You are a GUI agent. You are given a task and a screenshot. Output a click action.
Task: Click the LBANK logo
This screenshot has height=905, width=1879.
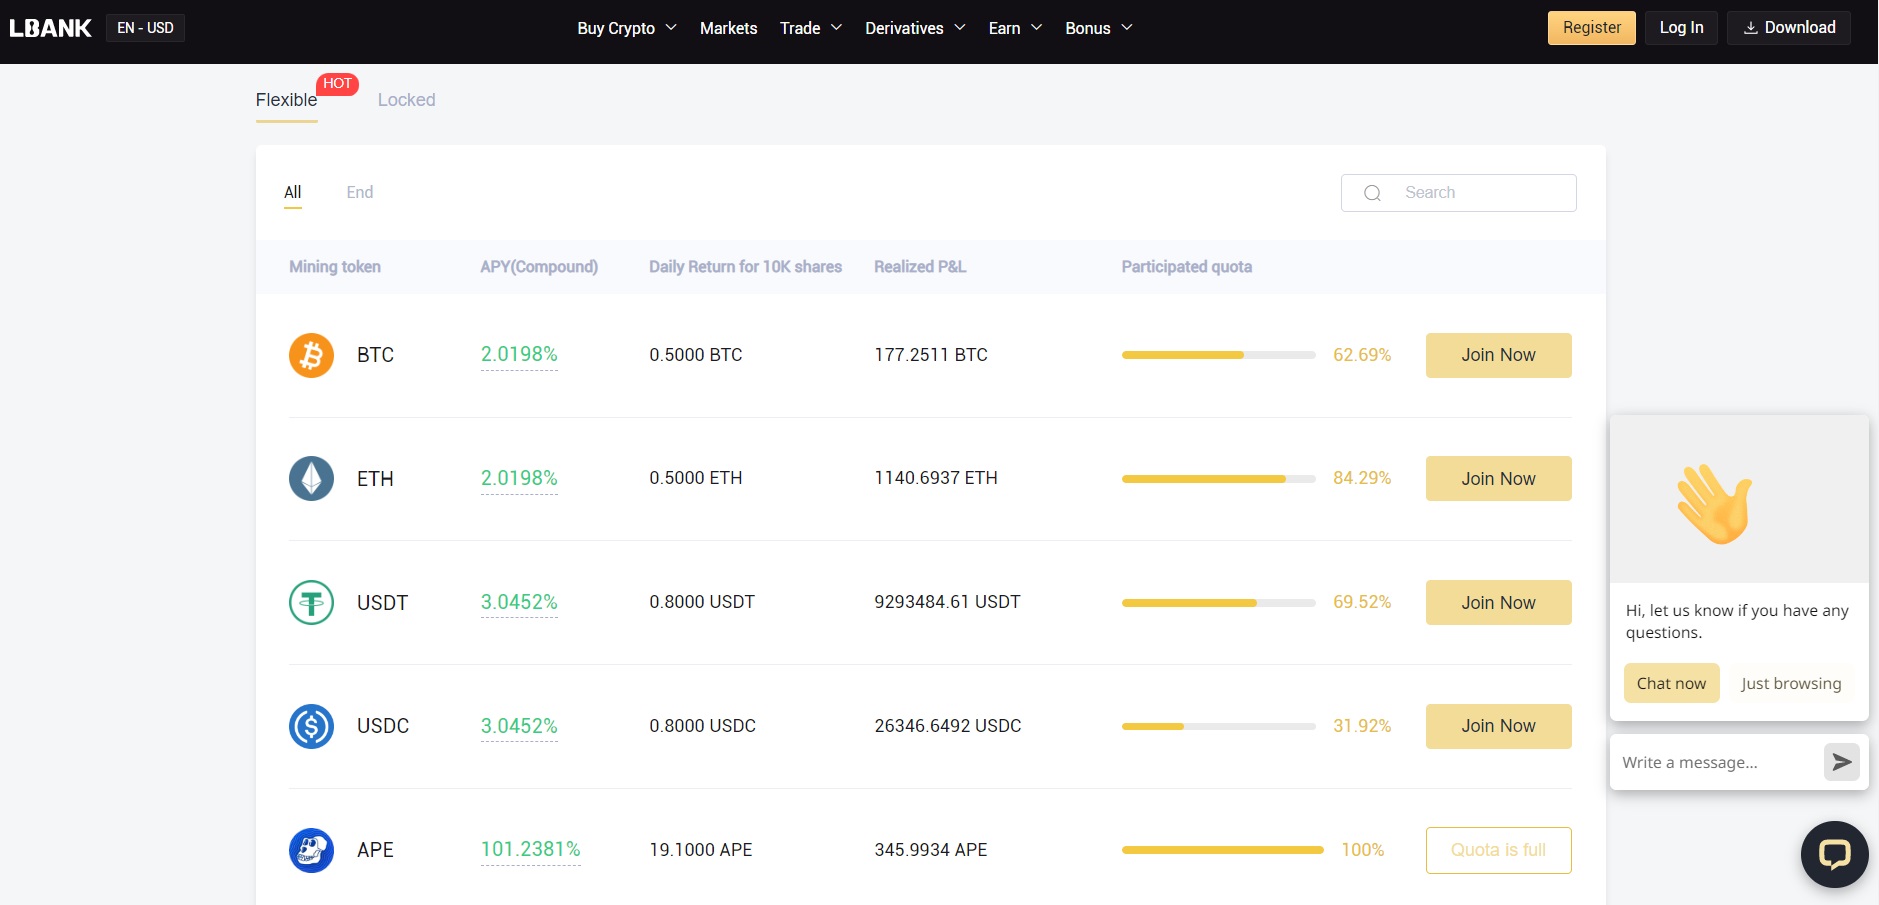(51, 28)
